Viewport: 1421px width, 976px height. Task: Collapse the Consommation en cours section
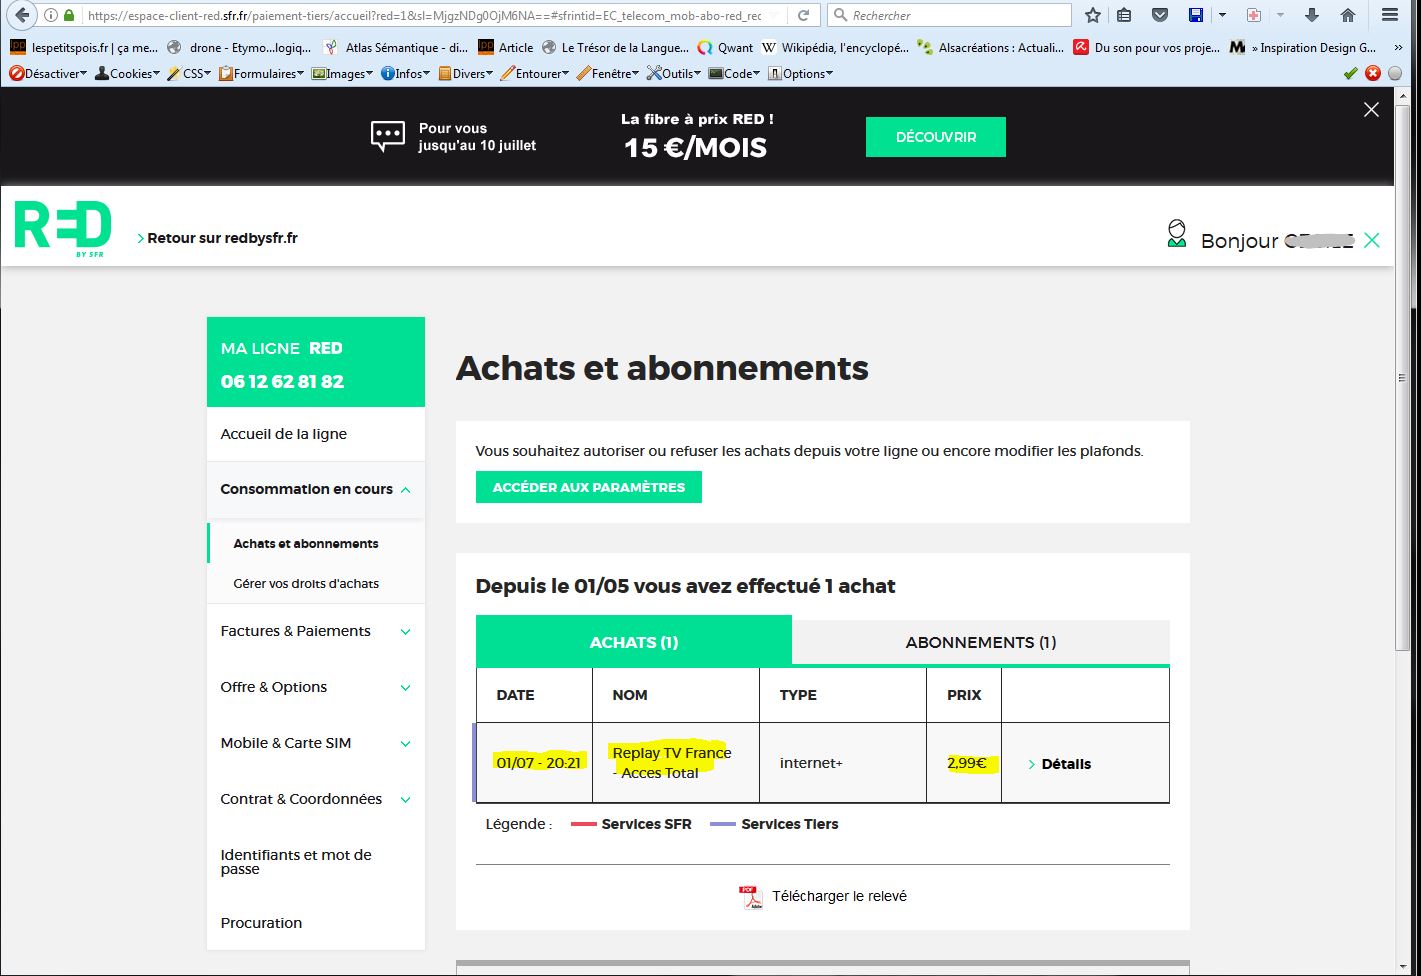pyautogui.click(x=316, y=489)
